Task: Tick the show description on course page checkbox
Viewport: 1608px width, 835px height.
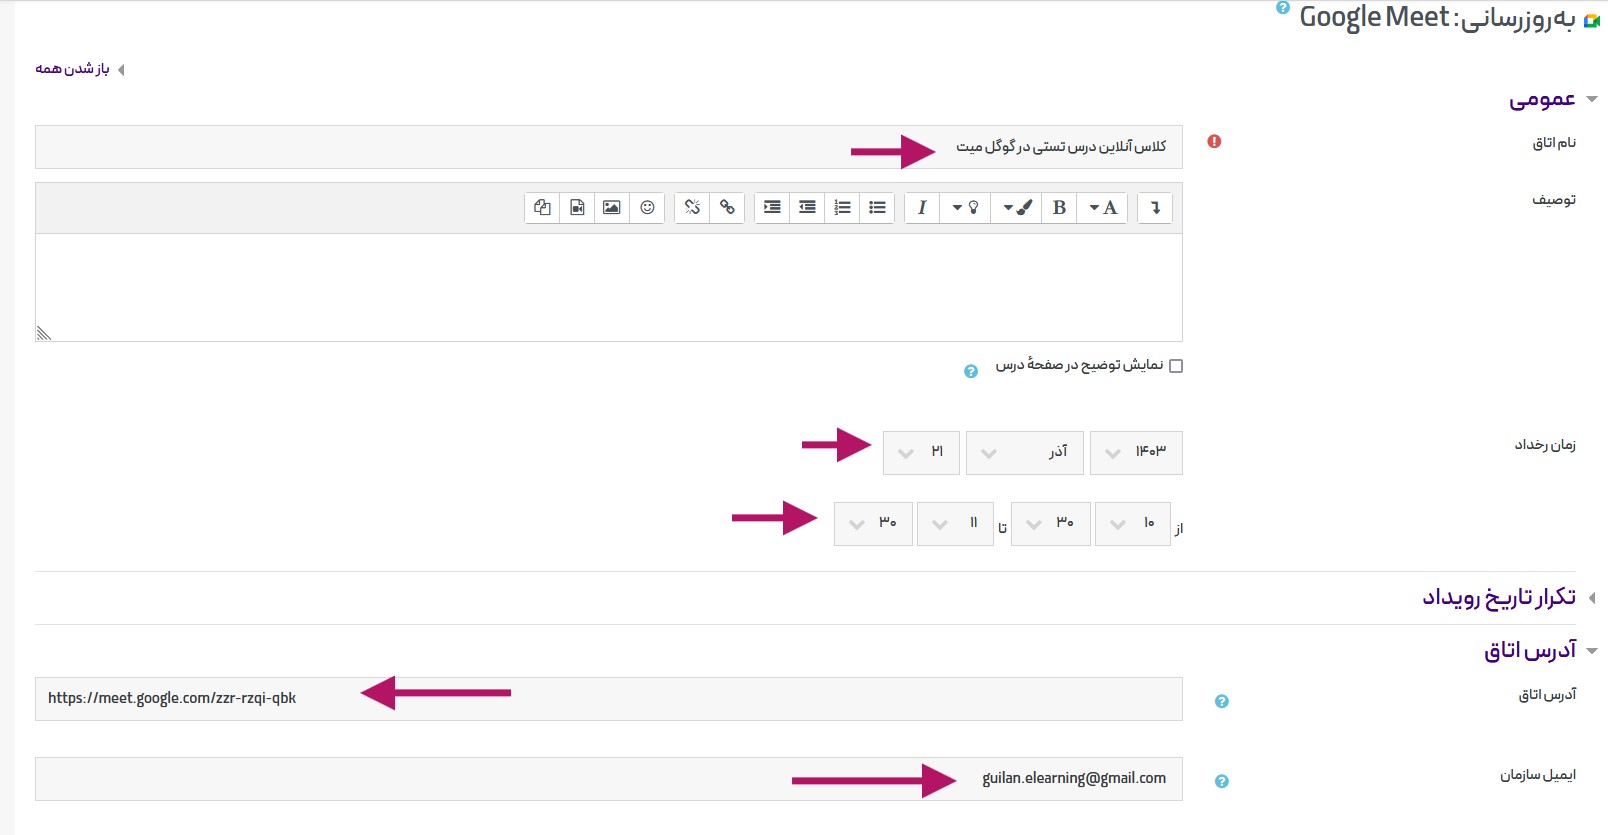Action: [1176, 366]
